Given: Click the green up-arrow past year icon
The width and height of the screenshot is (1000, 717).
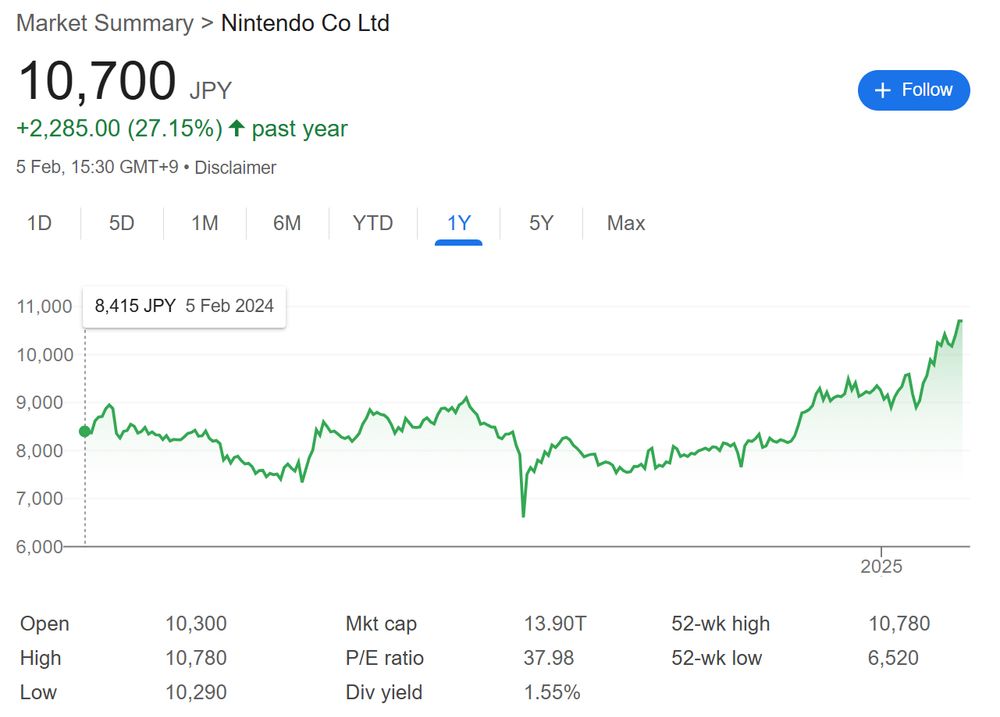Looking at the screenshot, I should (x=237, y=128).
